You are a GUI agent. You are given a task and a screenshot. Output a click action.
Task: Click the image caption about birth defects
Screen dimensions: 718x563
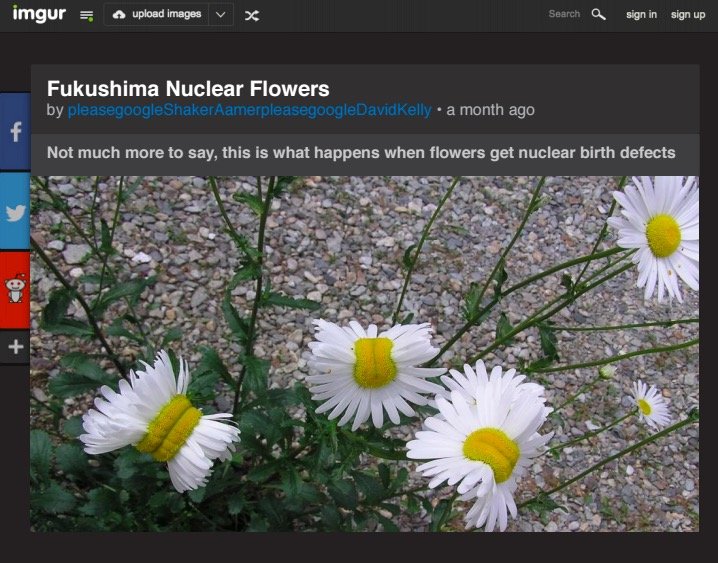361,153
